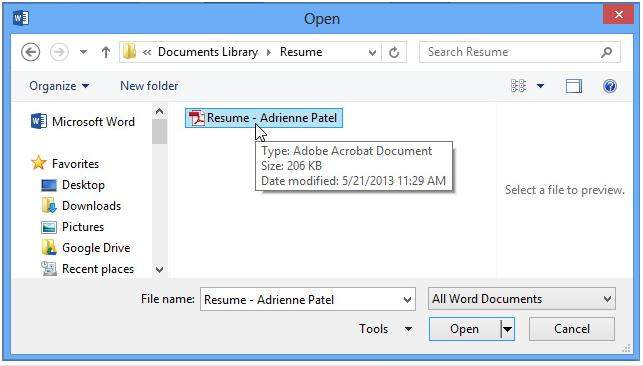Screen dimensions: 643x366
Task: Open the Help button
Action: pos(610,86)
